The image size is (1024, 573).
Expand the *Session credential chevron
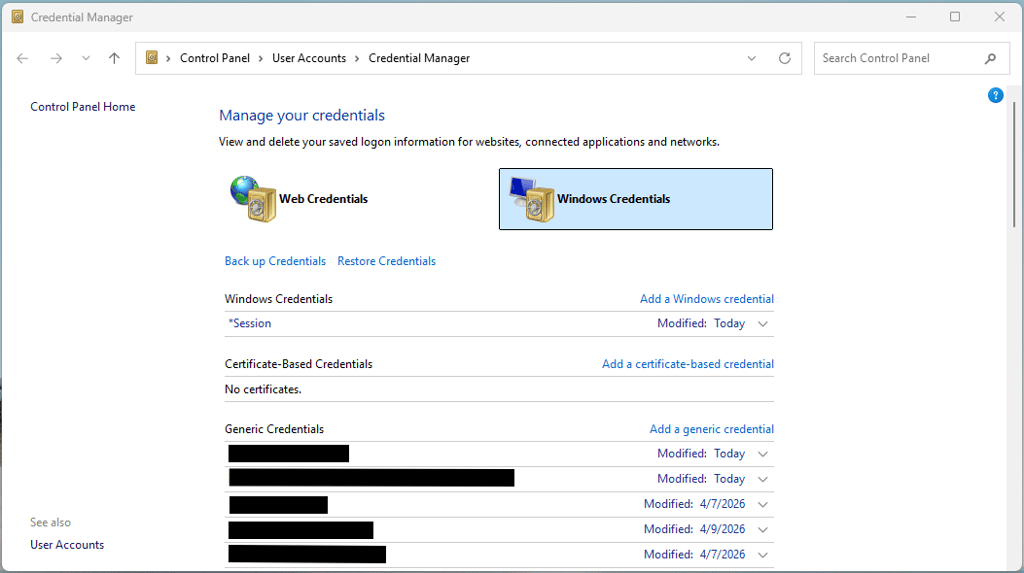pyautogui.click(x=763, y=323)
